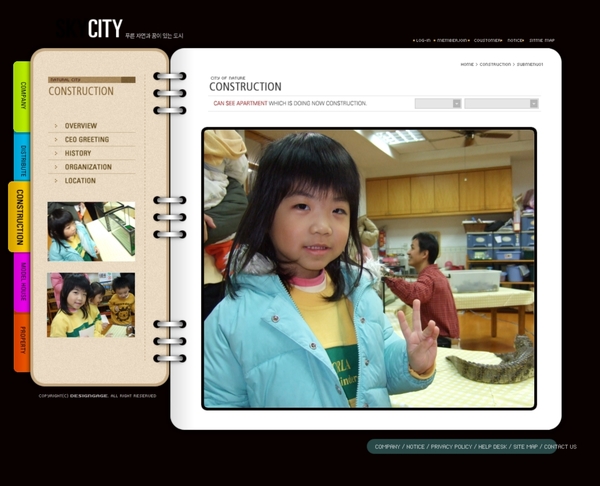
Task: Click Site Map in the footer bar
Action: 525,447
